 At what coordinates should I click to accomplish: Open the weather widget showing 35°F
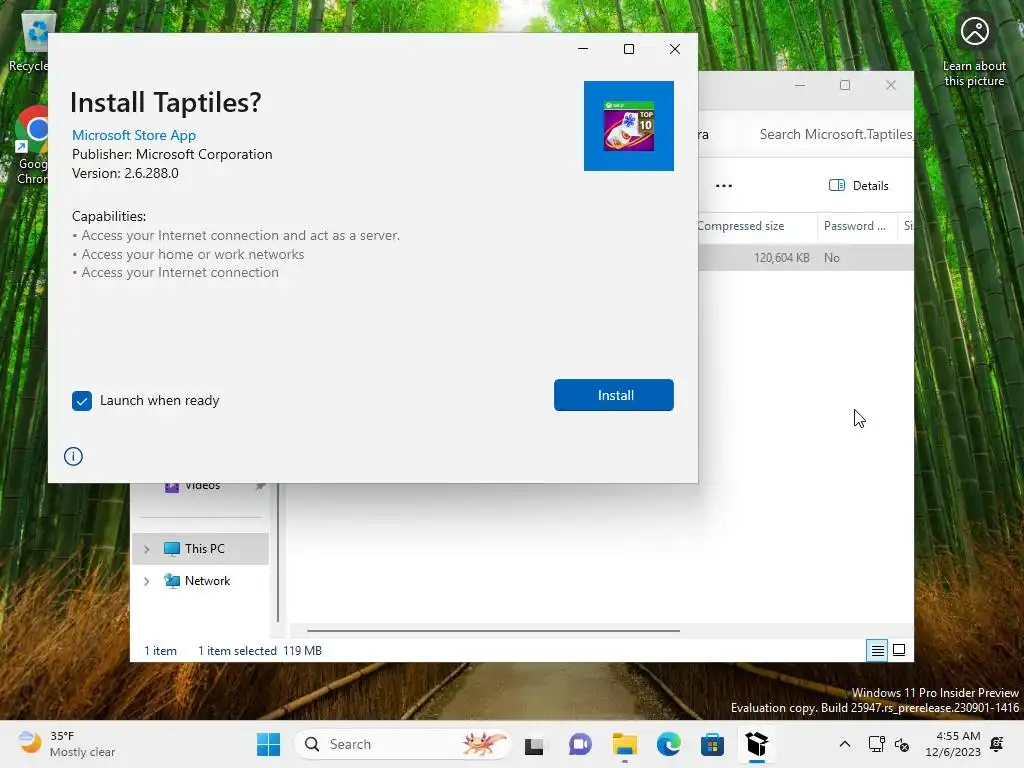(67, 744)
